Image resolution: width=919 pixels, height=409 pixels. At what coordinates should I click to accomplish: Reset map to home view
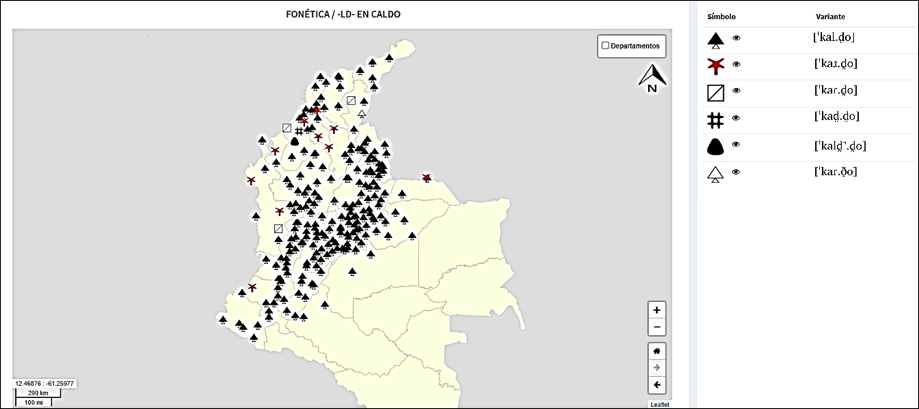pos(657,351)
